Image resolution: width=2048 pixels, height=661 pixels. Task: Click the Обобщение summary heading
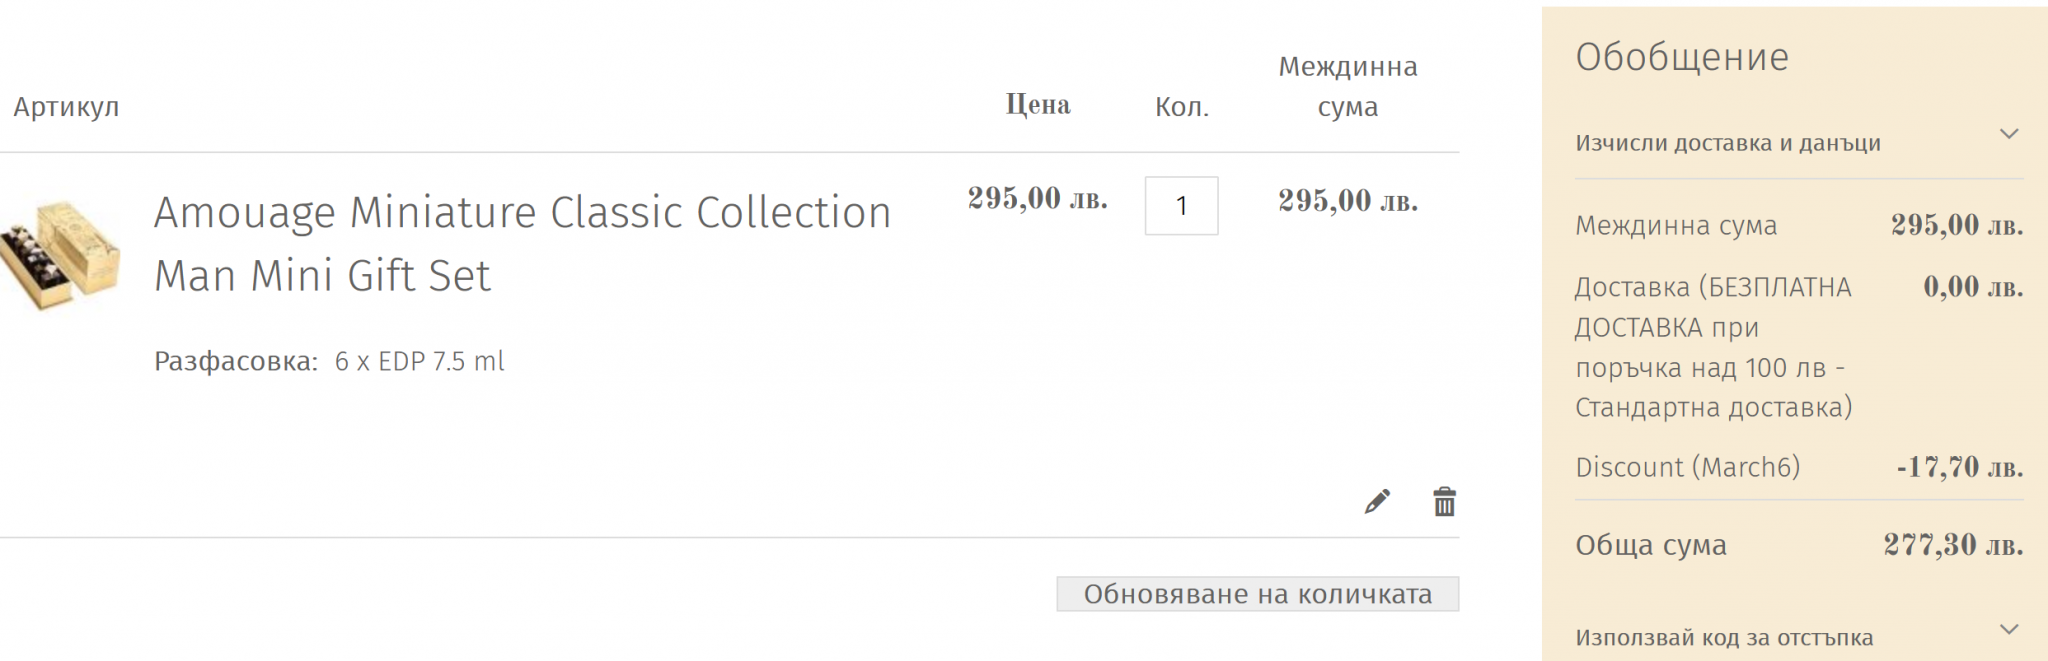(1682, 57)
